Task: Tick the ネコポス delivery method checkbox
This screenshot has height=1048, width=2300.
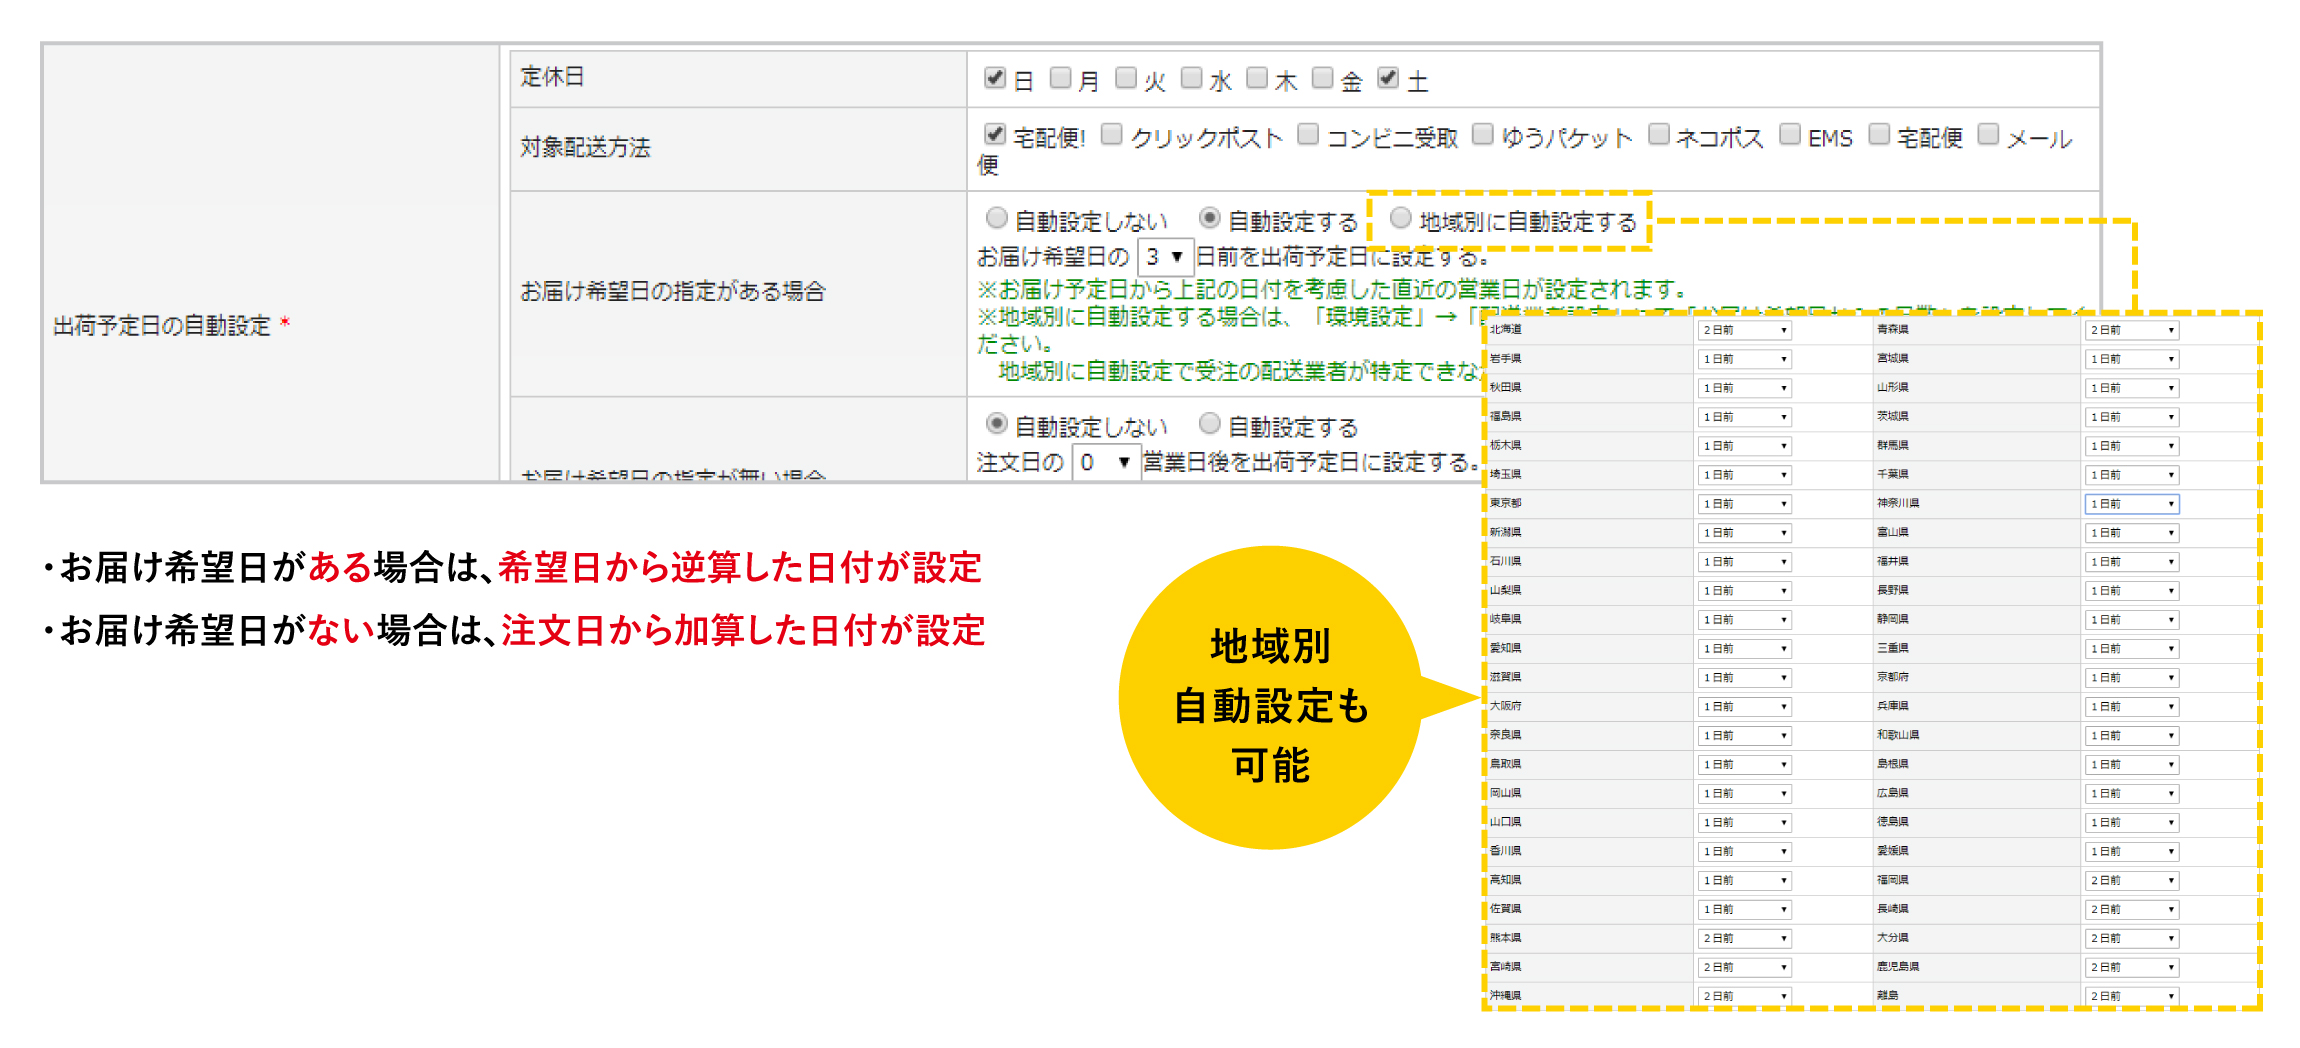Action: (1659, 135)
